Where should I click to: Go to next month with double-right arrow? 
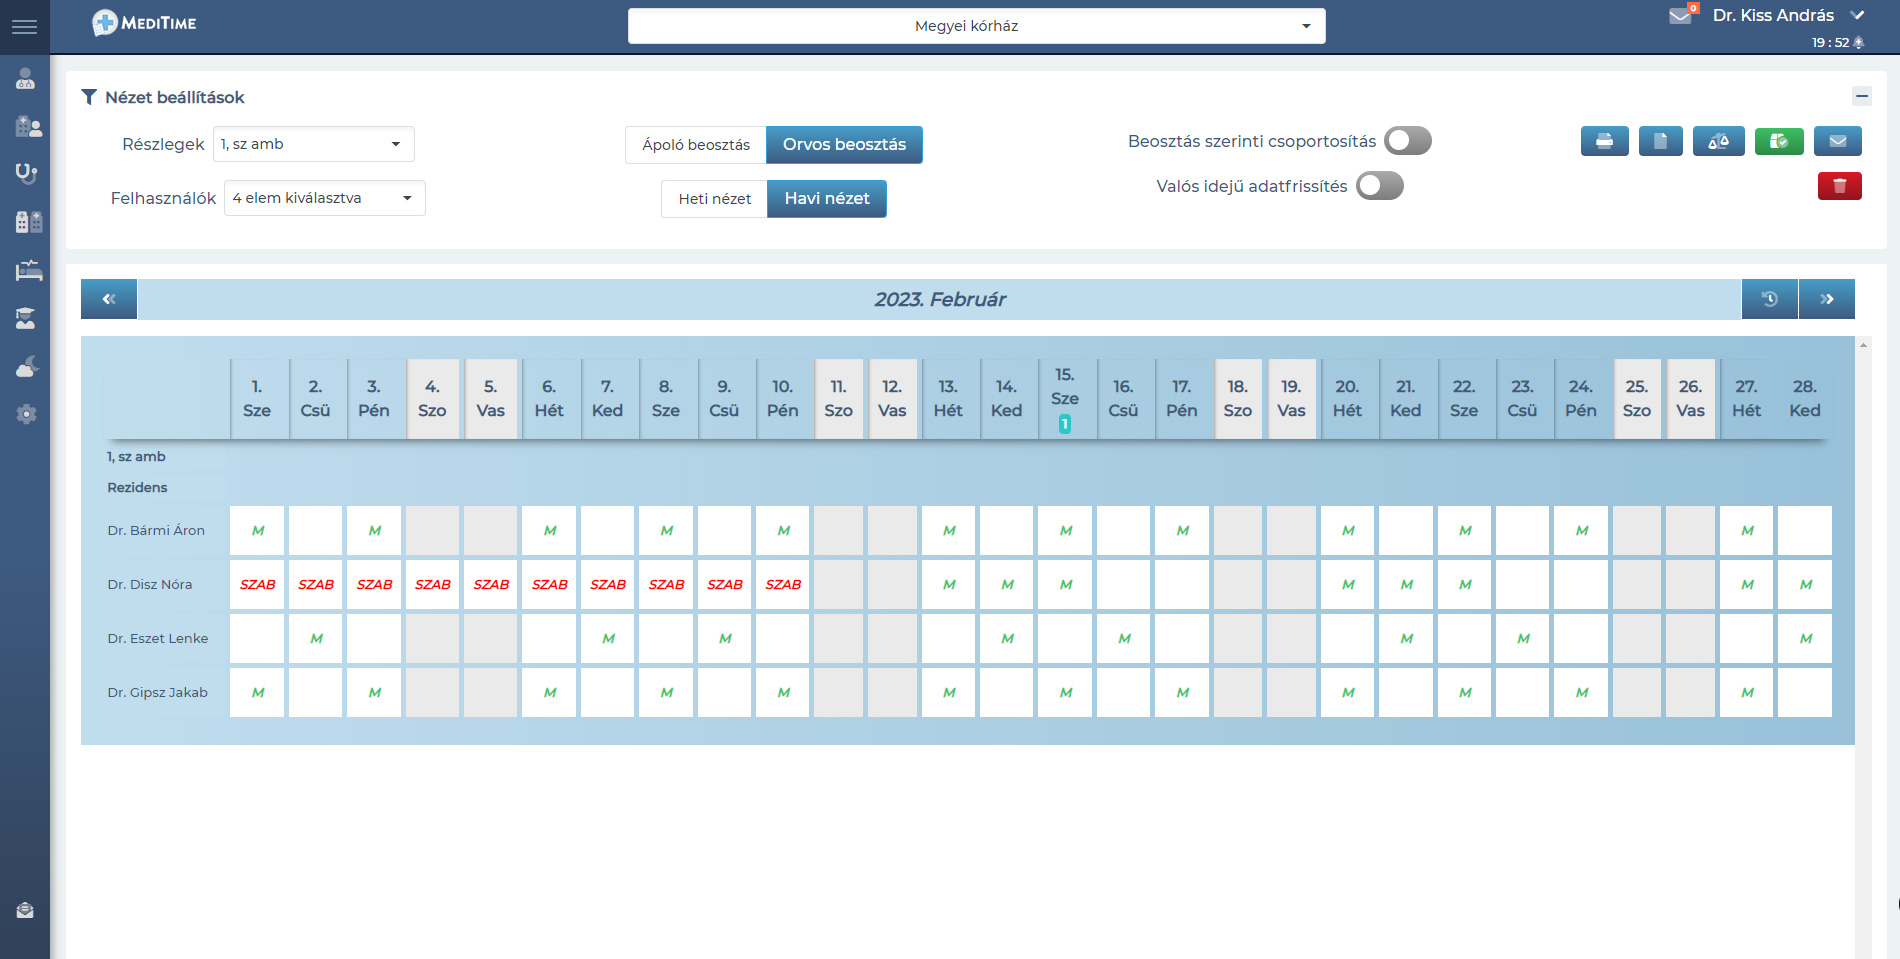(x=1826, y=299)
